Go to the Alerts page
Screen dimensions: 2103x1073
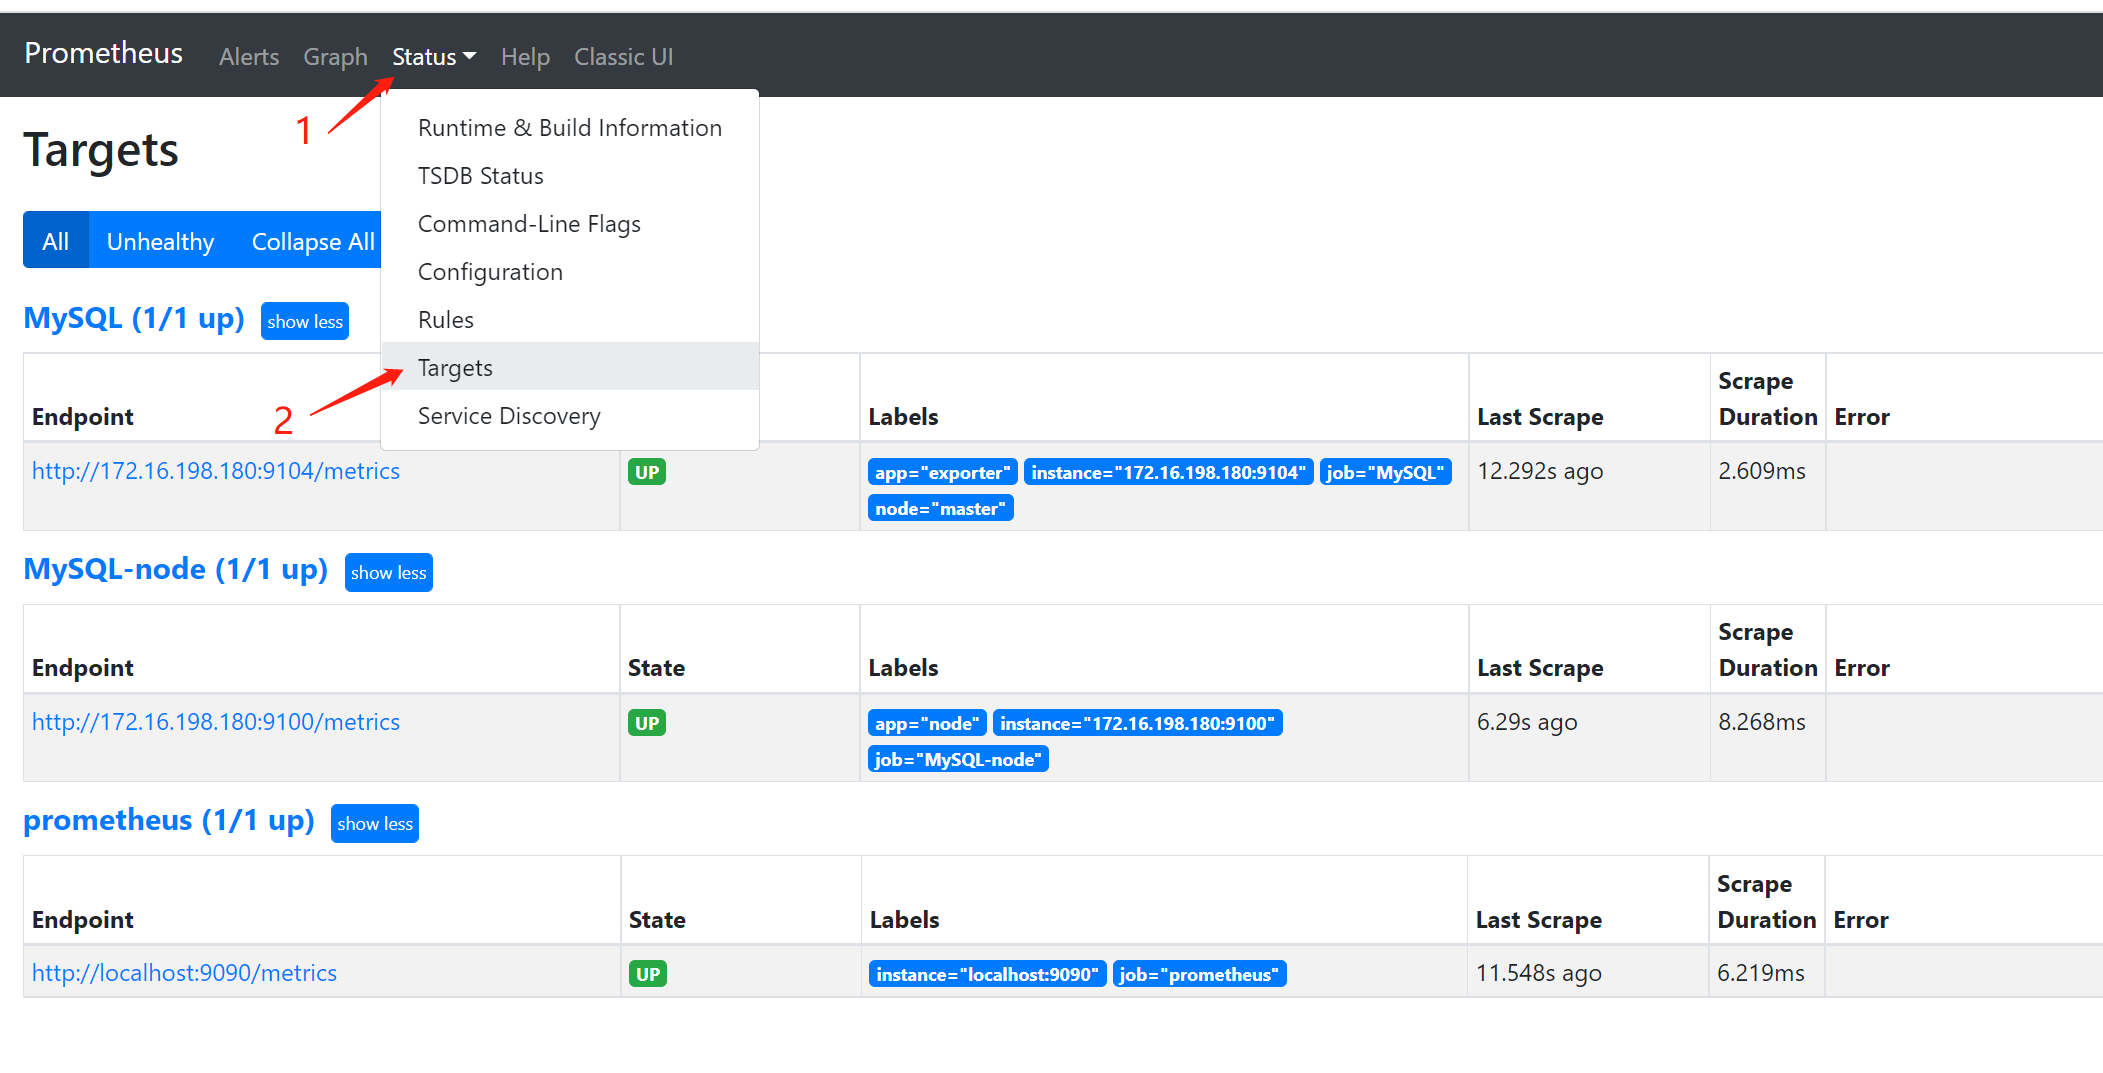[x=249, y=57]
